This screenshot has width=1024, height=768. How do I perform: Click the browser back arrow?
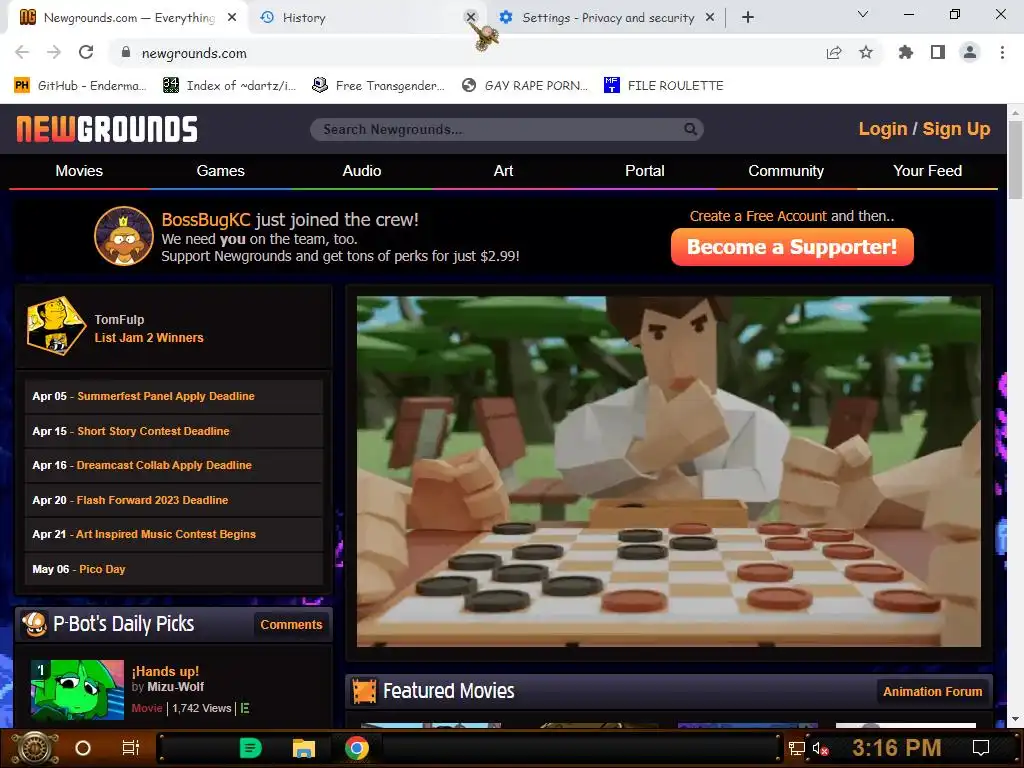pos(22,53)
